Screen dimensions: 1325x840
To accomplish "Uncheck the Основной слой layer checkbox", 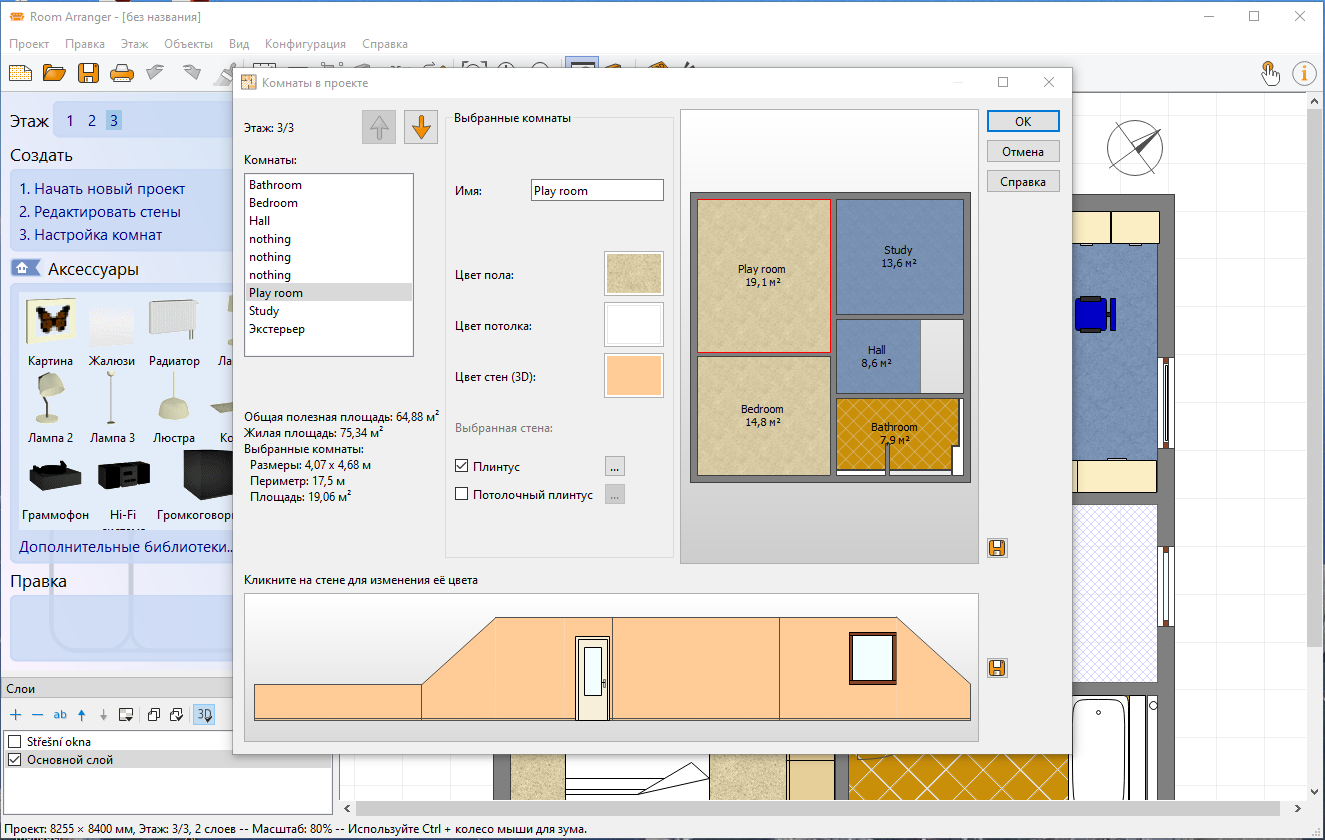I will point(14,760).
